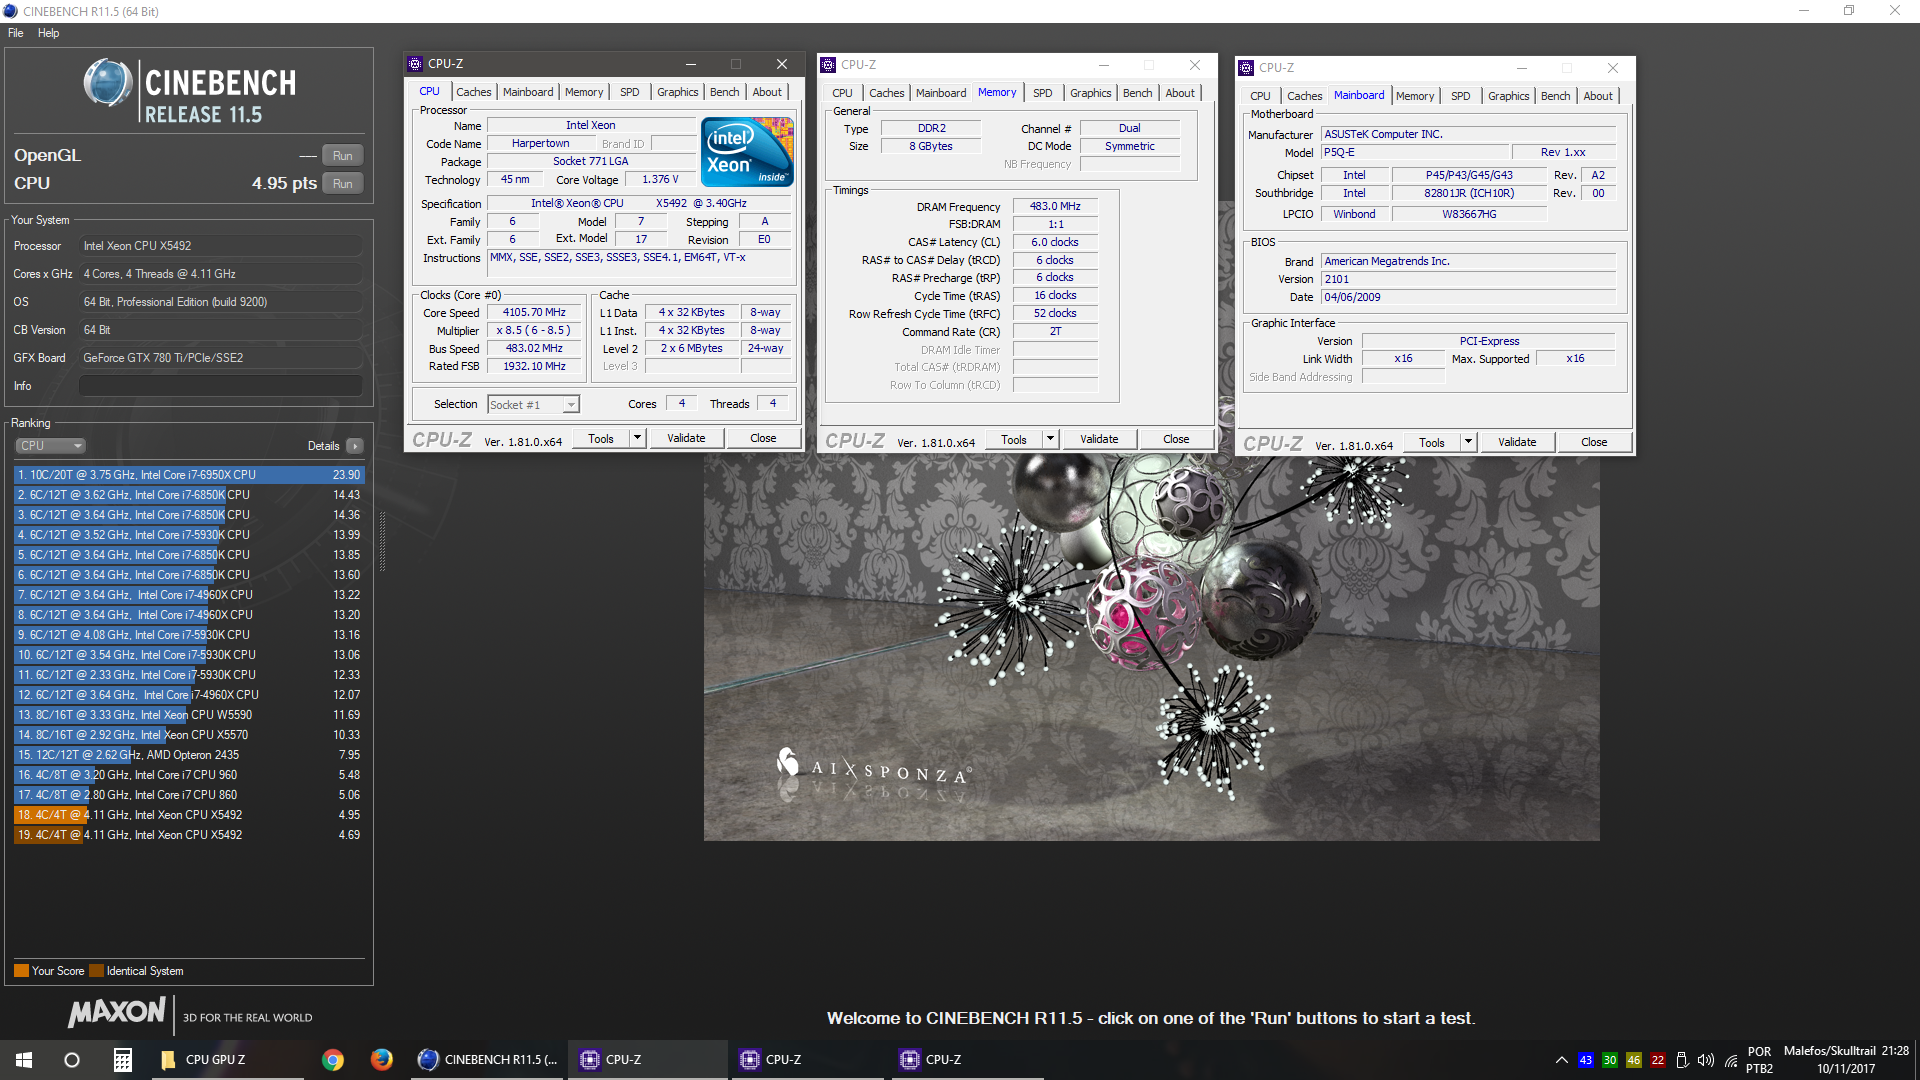
Task: Open the Windows Start menu
Action: point(24,1060)
